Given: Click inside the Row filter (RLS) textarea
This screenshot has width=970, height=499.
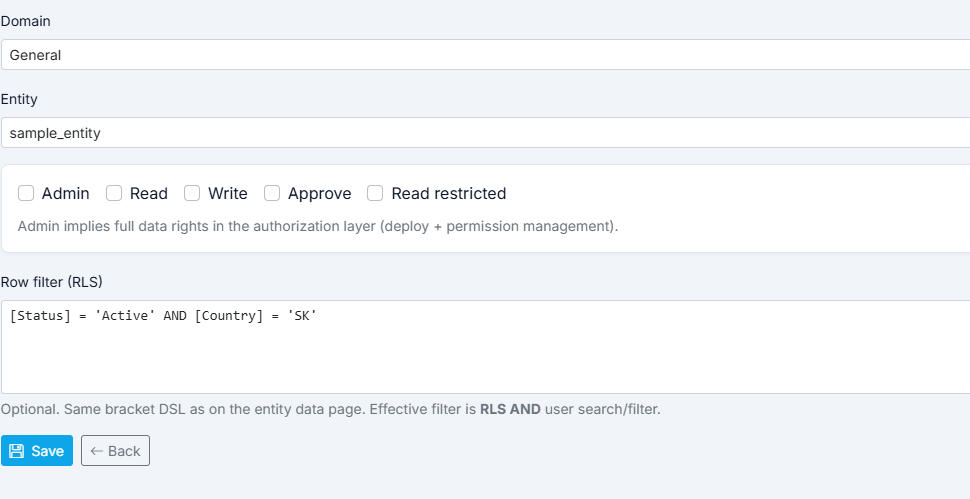Looking at the screenshot, I should click(486, 347).
